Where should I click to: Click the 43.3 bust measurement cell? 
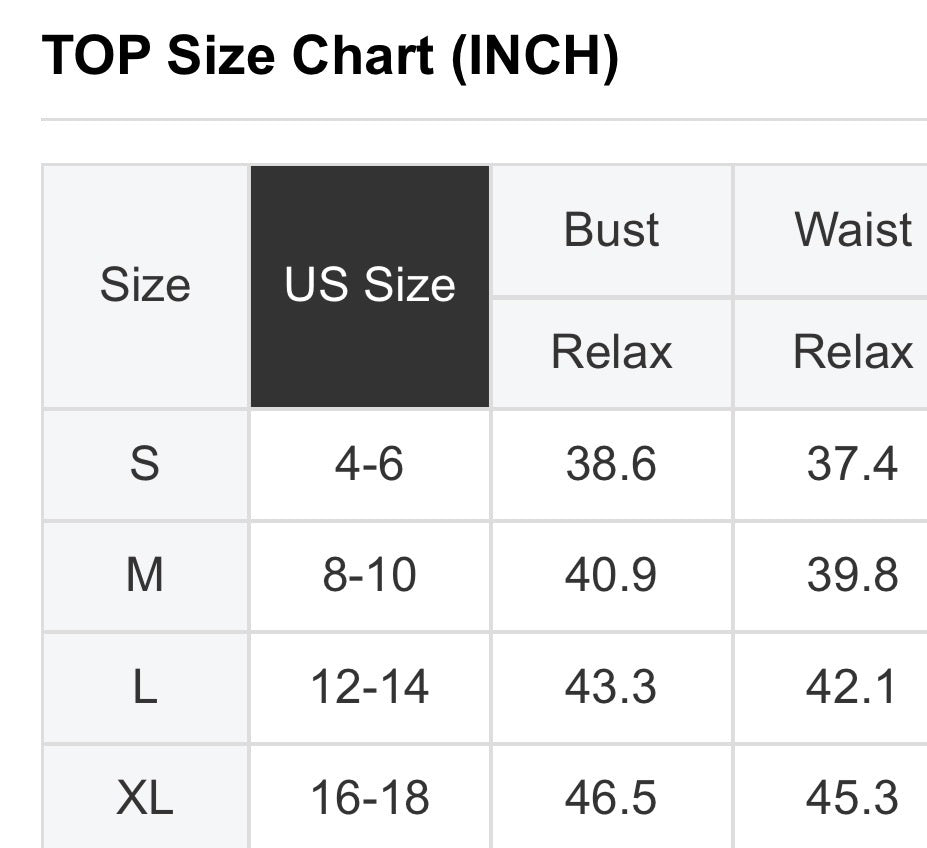click(x=611, y=688)
